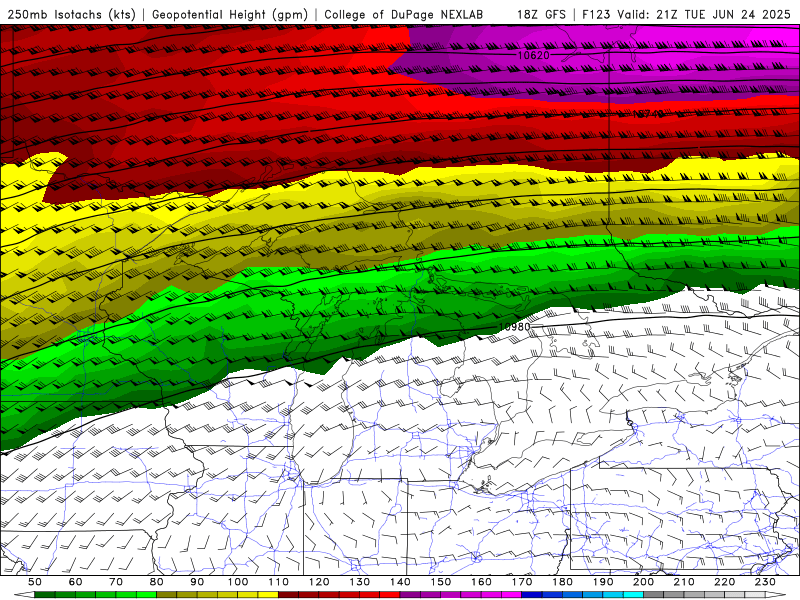Click the 180 knot colorbar label
The width and height of the screenshot is (800, 600).
[x=562, y=582]
